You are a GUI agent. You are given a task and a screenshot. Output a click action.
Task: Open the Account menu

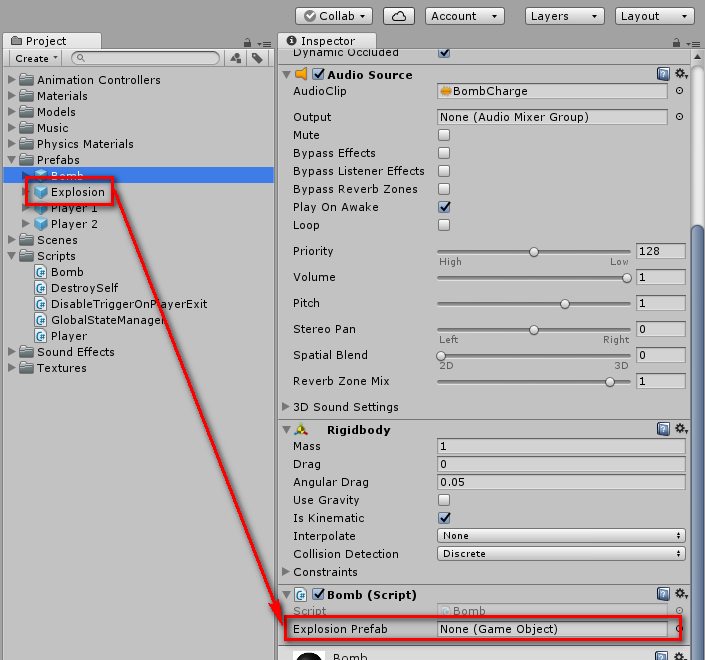coord(465,16)
